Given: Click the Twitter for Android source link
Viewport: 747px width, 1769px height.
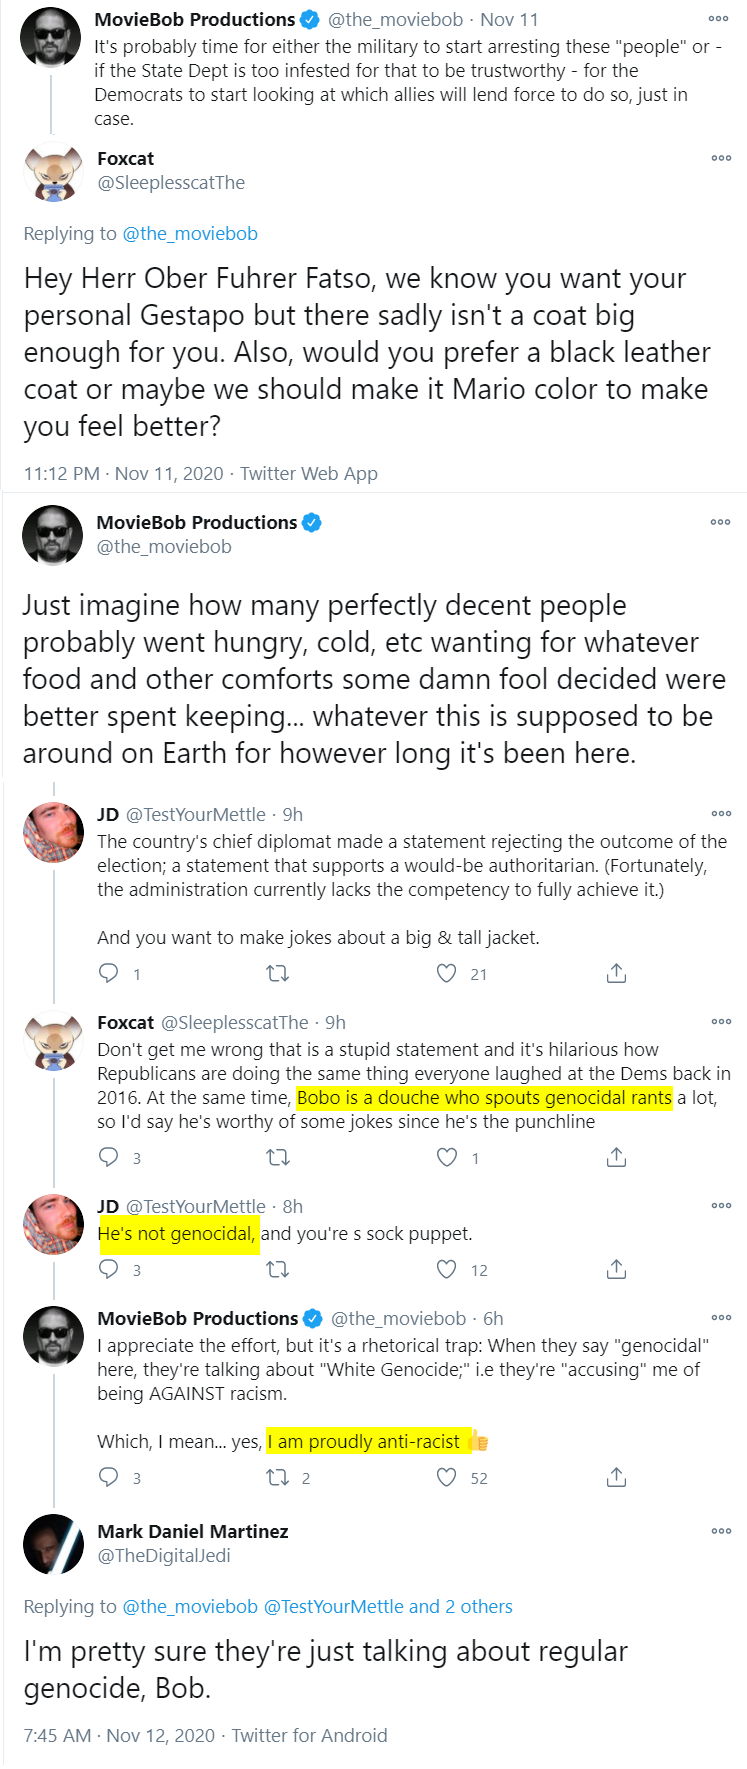Looking at the screenshot, I should tap(309, 1735).
